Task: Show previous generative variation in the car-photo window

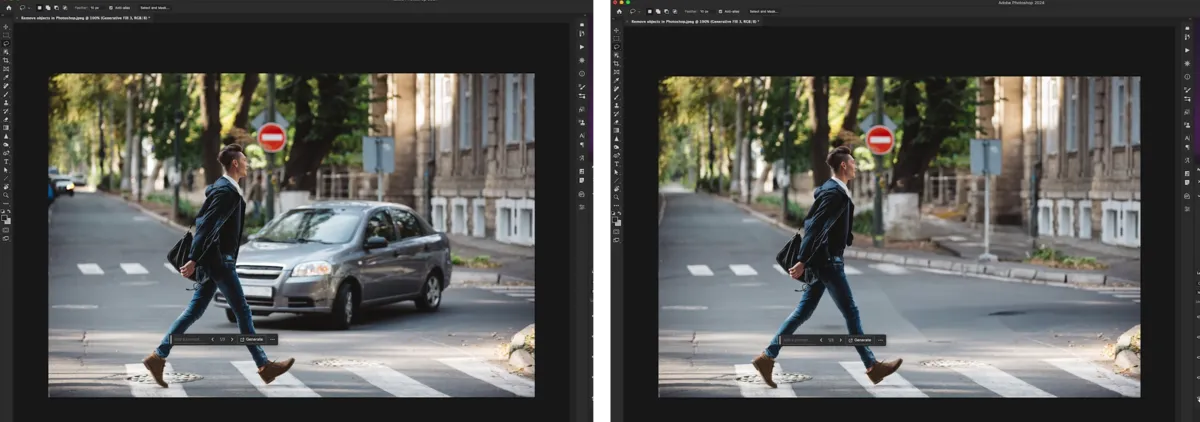Action: point(212,339)
